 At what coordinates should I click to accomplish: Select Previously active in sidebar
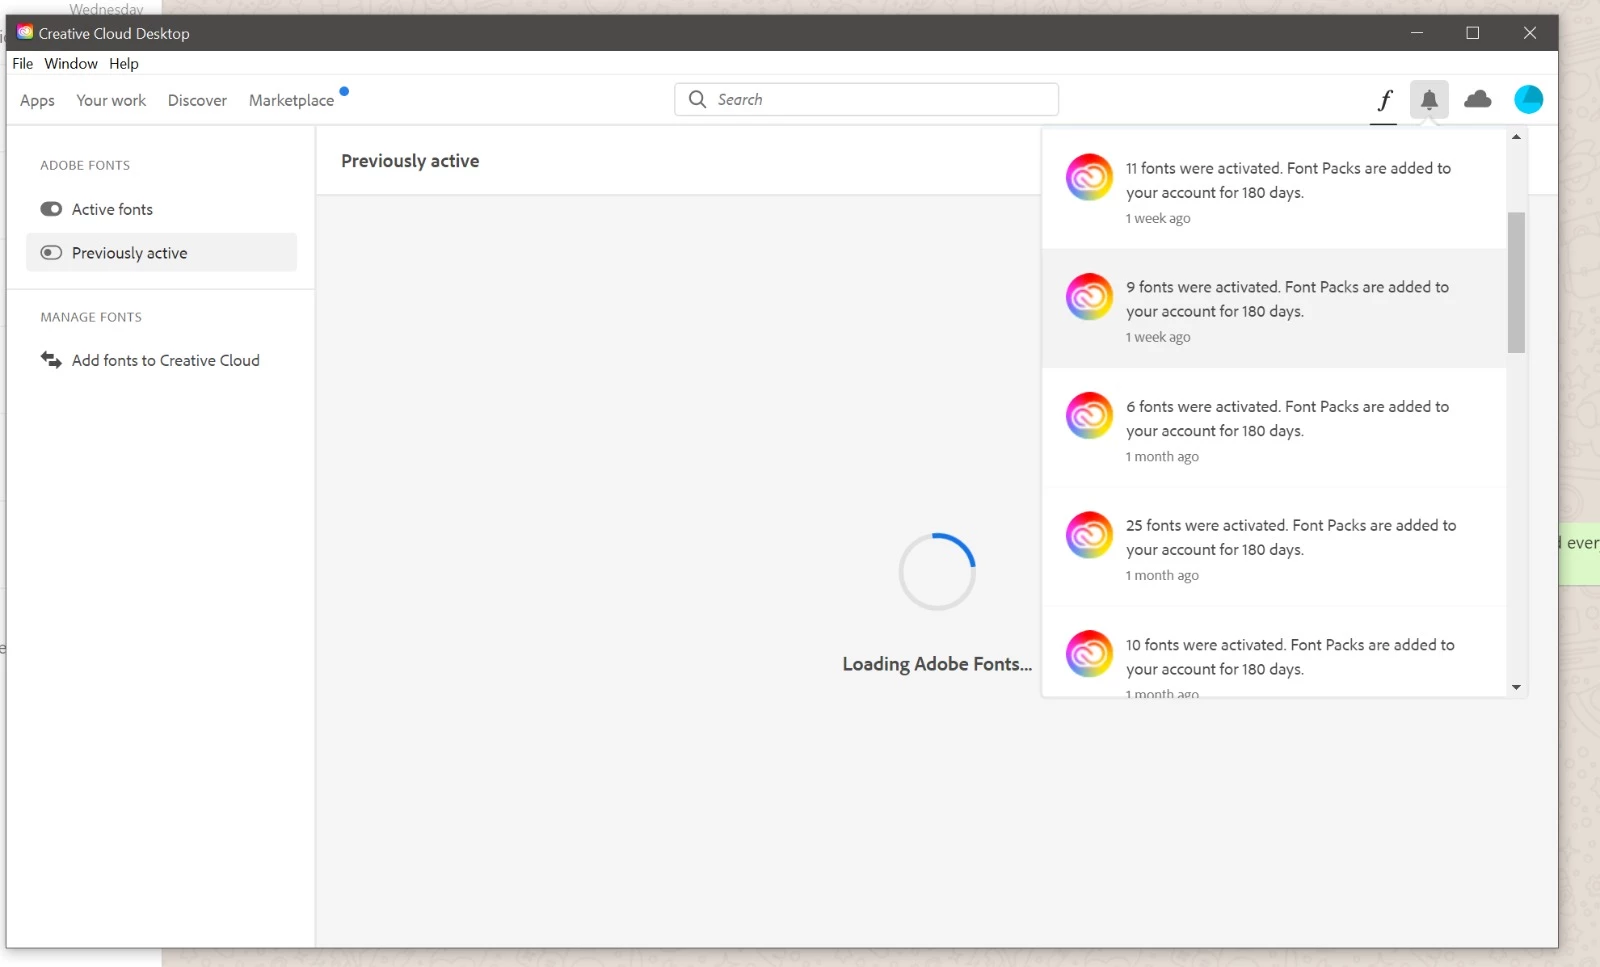tap(161, 253)
